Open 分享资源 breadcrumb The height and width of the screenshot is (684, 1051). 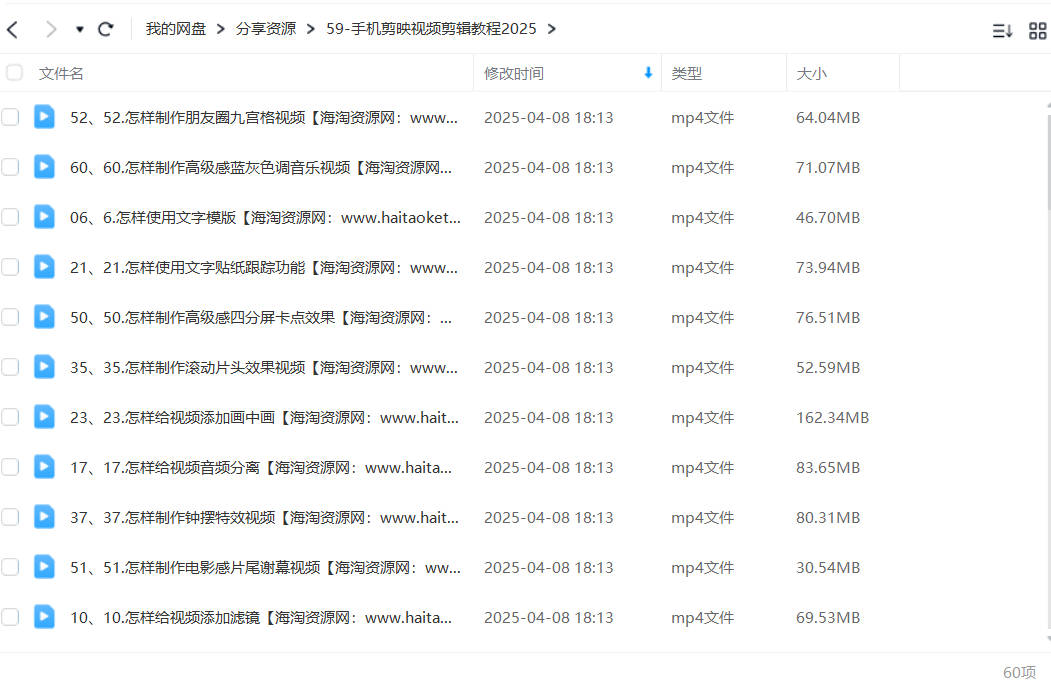point(265,29)
